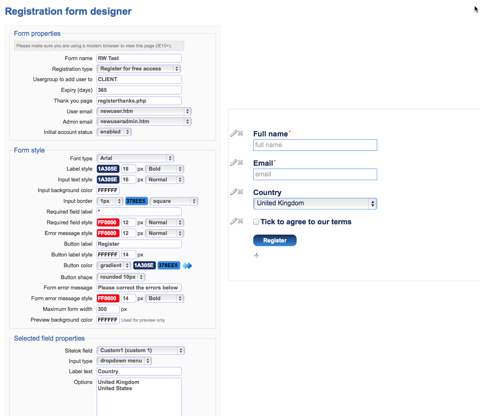480x416 pixels.
Task: Click the plus icon to add a field
Action: click(x=256, y=255)
